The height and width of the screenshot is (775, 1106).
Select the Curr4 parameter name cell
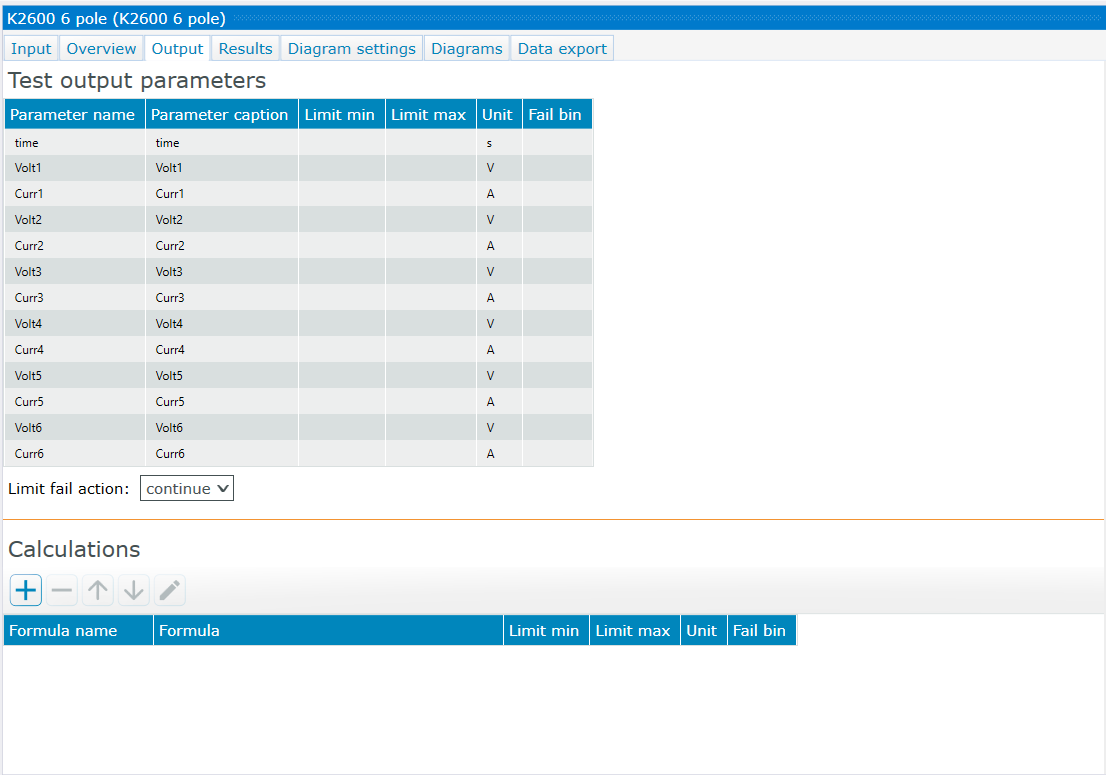coord(75,350)
